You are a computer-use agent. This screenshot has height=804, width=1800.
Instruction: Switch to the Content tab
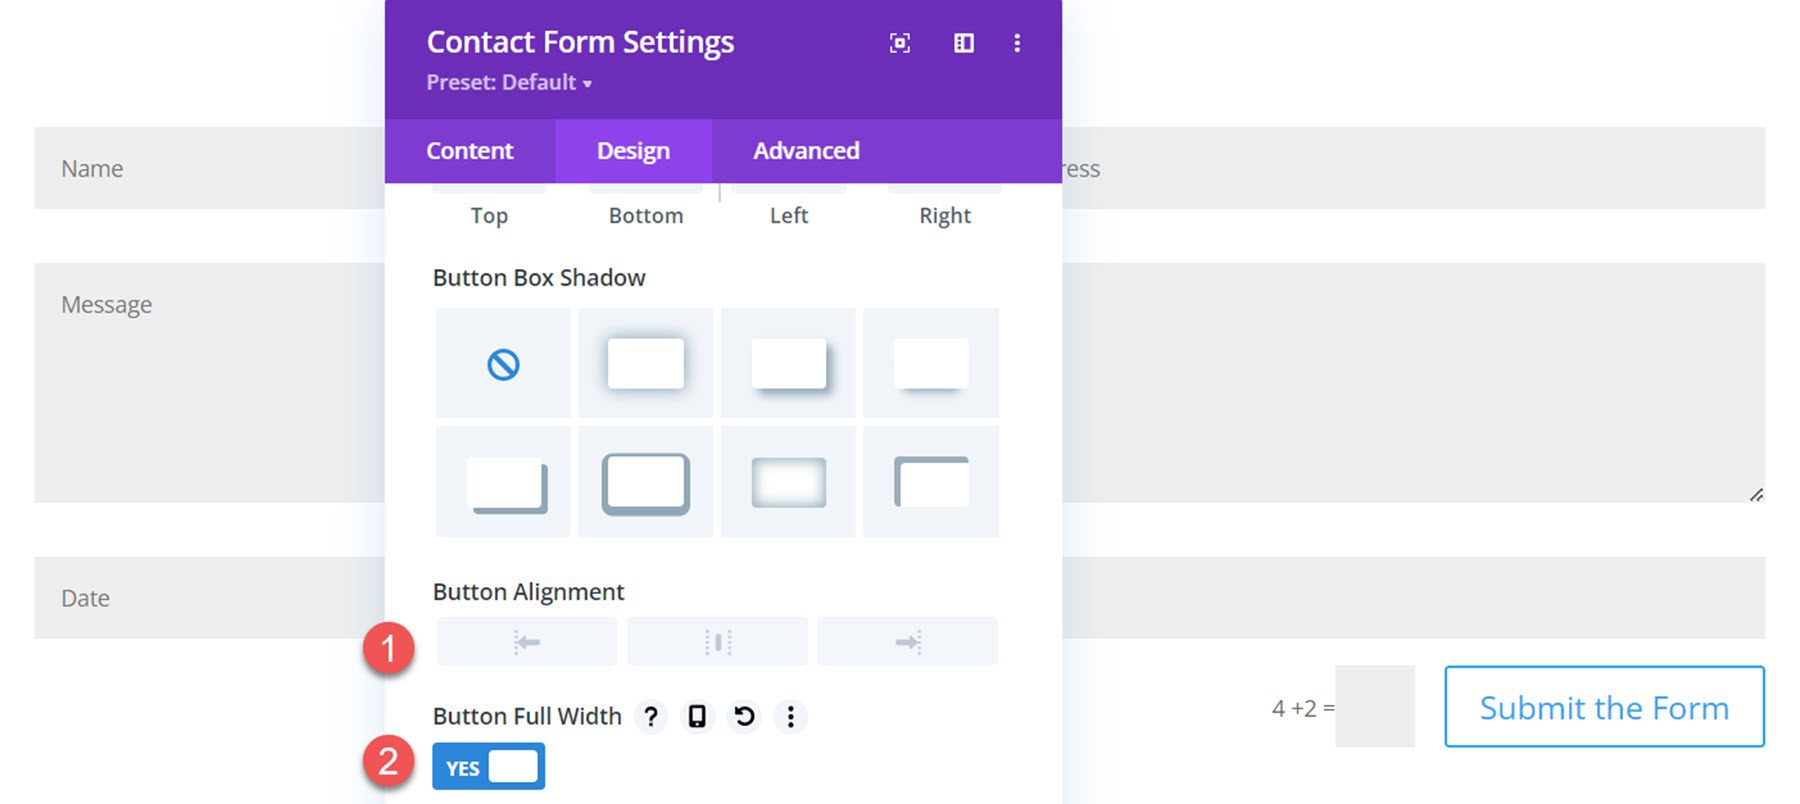(469, 151)
